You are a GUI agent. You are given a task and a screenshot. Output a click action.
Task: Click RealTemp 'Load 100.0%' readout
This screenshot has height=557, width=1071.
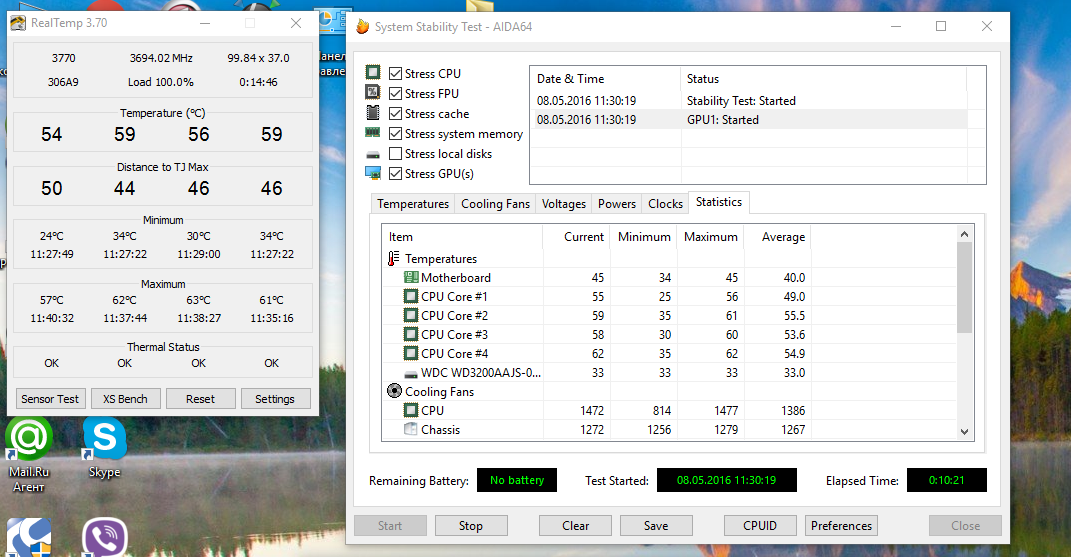(x=161, y=82)
